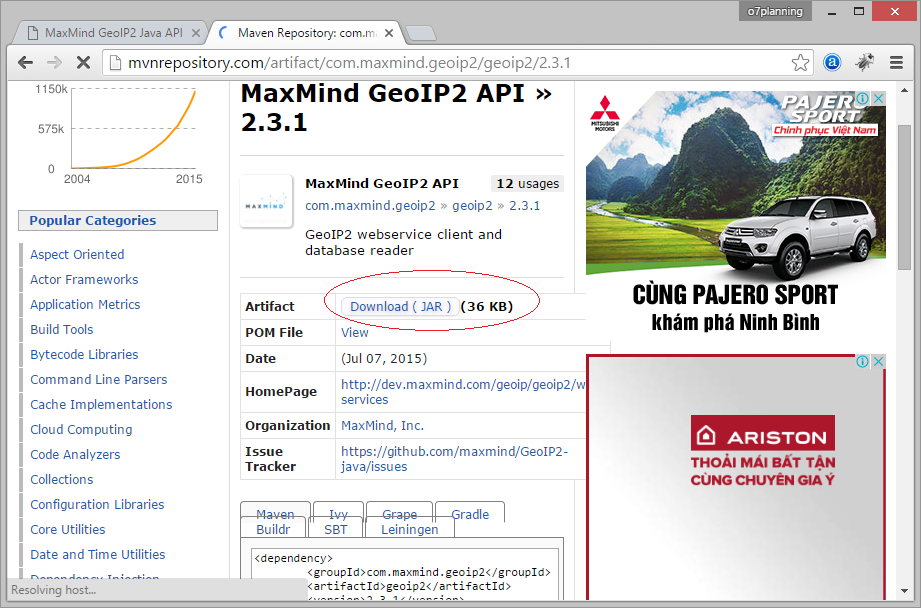Viewport: 921px width, 608px height.
Task: Close the Ariston ad
Action: pos(879,361)
